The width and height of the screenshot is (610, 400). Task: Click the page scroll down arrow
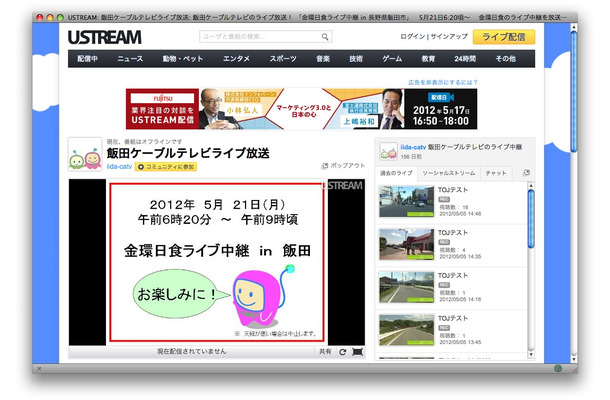[573, 360]
